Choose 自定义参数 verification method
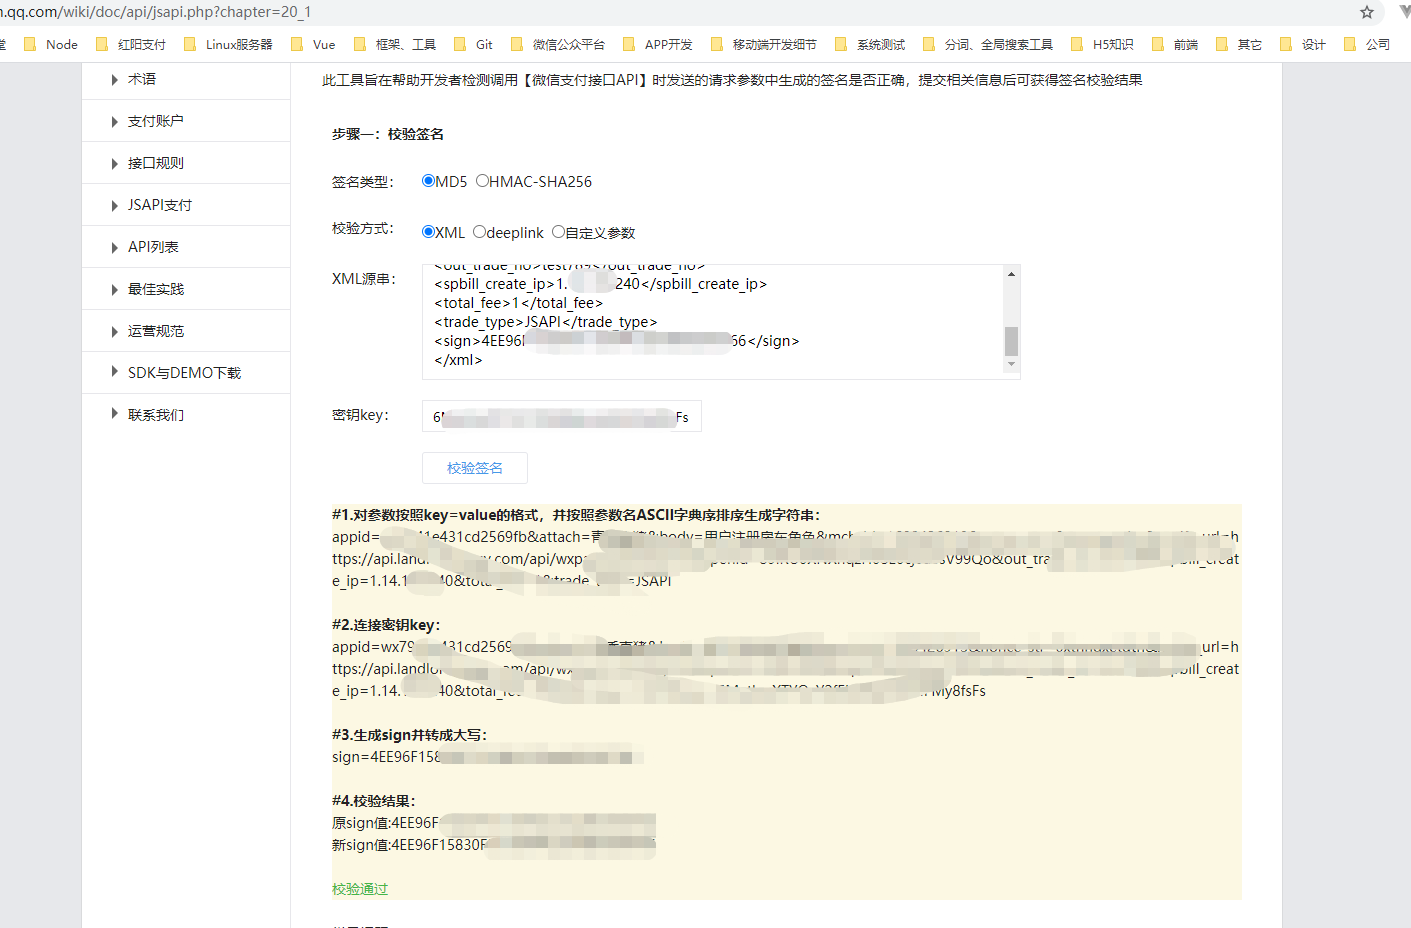Screen dimensions: 1411x928 [x=558, y=232]
